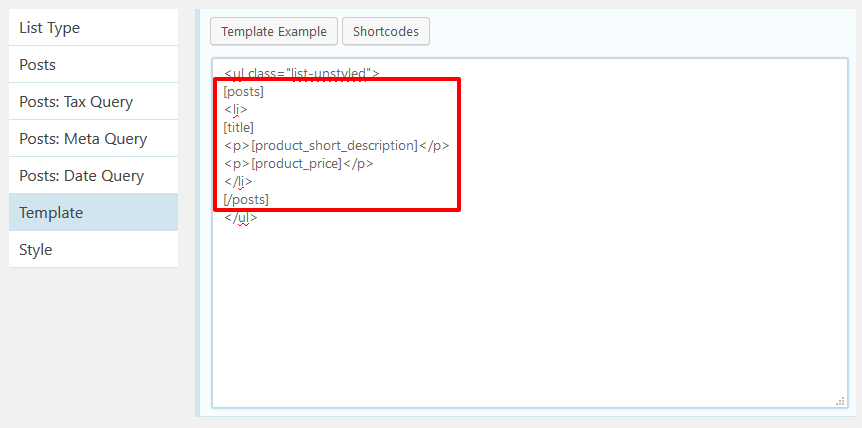Click the opening <li> tag line
The width and height of the screenshot is (862, 428).
236,109
